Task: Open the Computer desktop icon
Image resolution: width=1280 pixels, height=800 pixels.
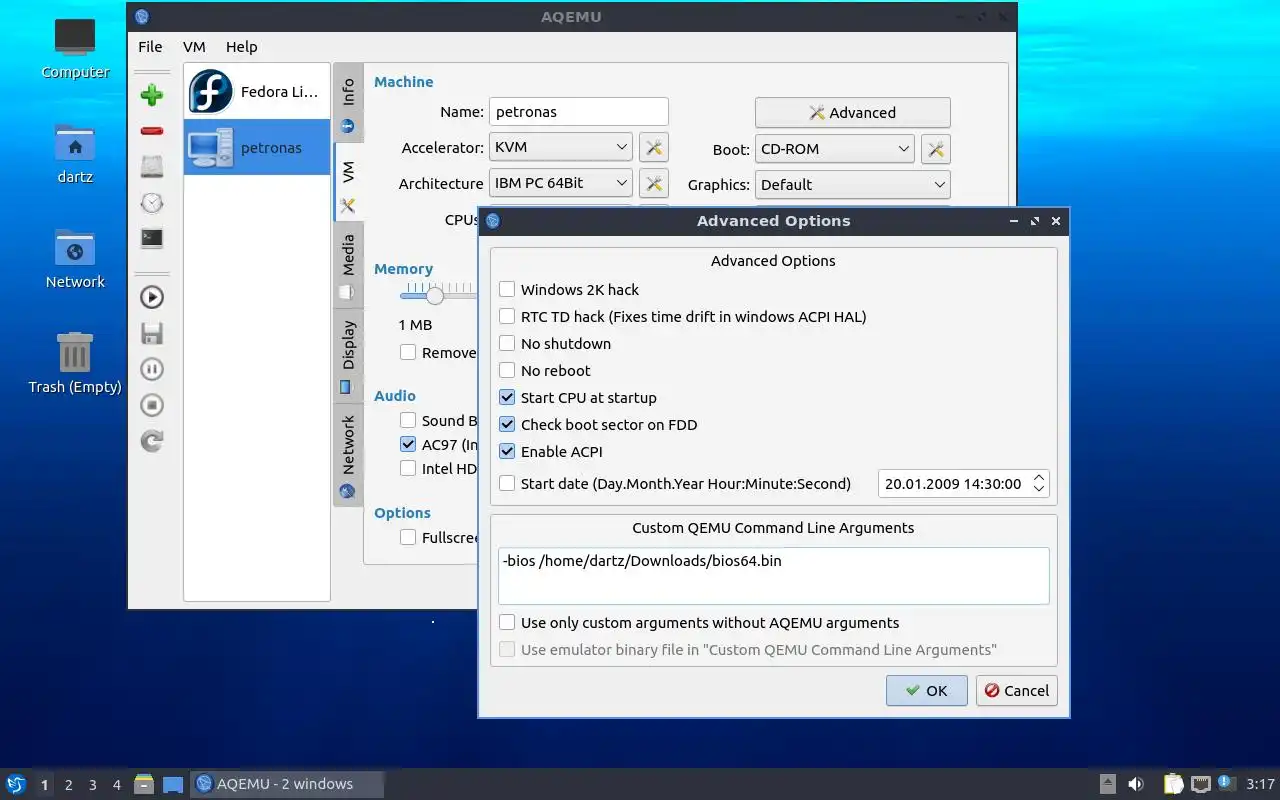Action: 75,48
